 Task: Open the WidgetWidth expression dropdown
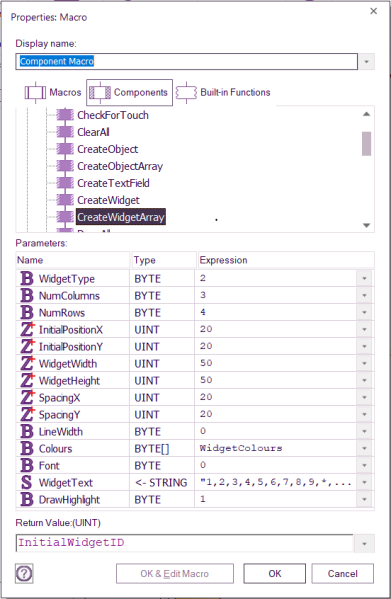tap(364, 363)
